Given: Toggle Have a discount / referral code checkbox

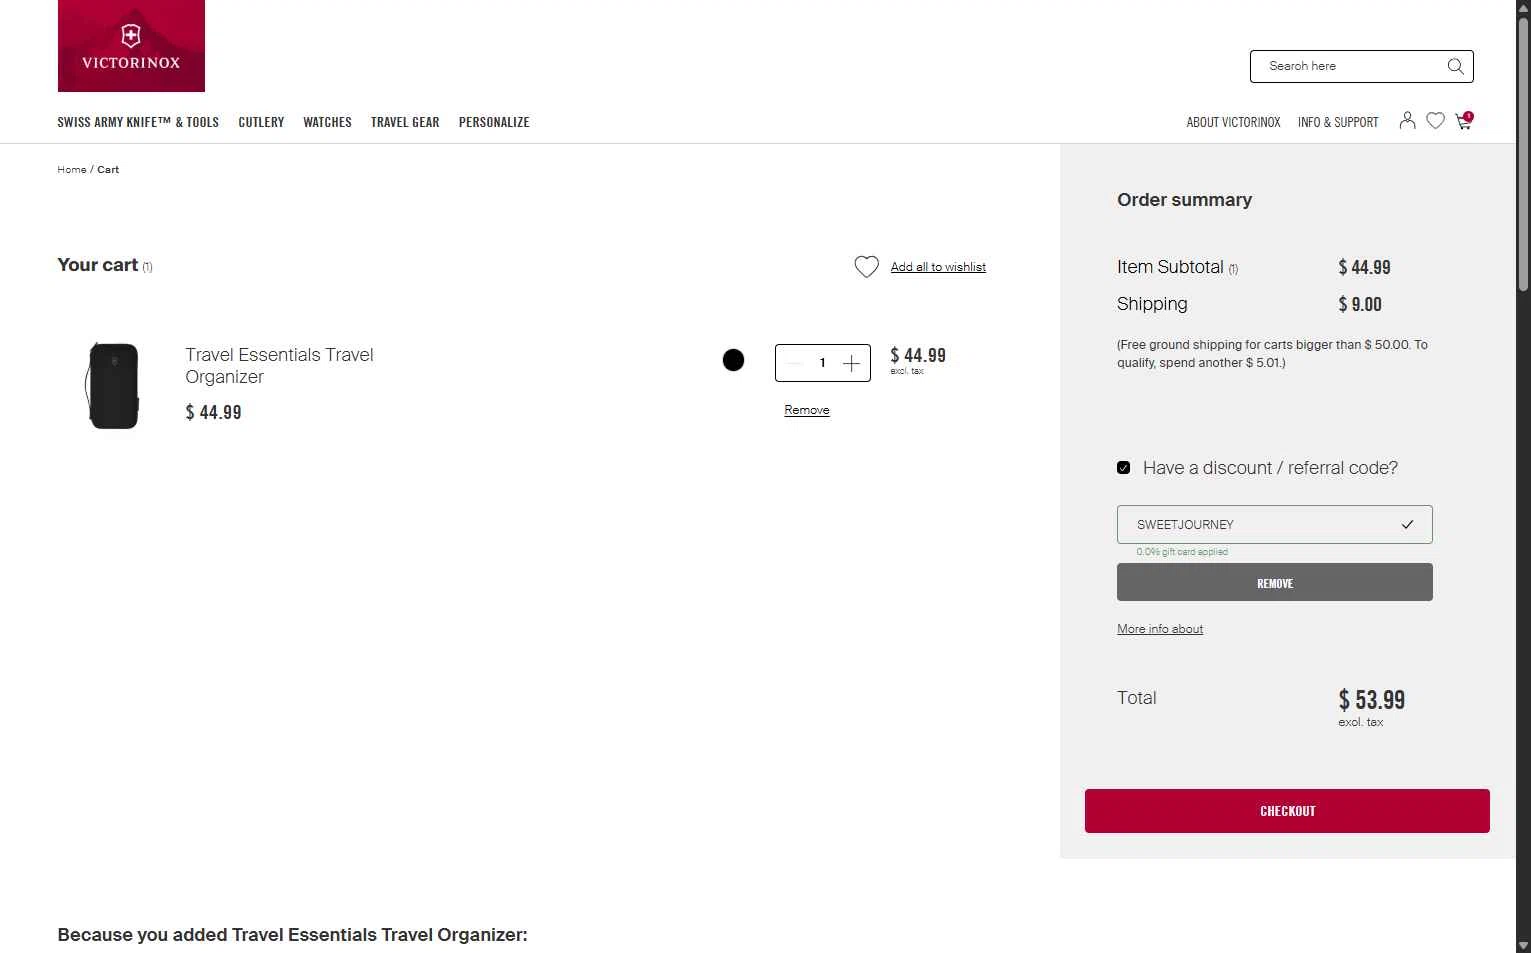Looking at the screenshot, I should click(x=1124, y=468).
